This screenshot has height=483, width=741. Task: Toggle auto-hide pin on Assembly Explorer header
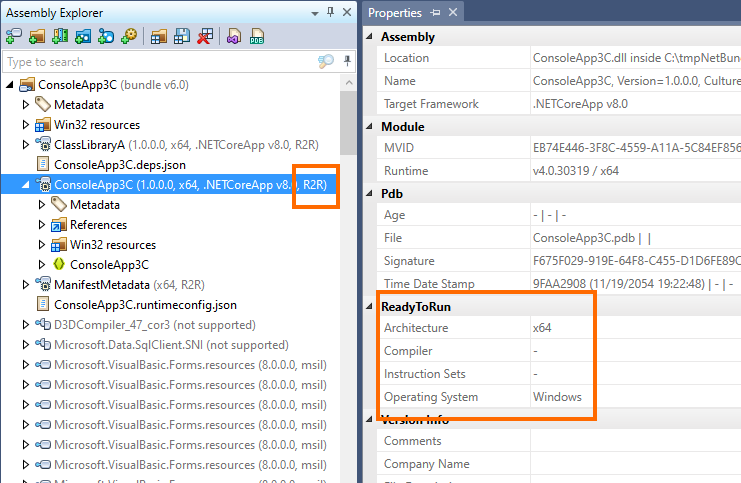pyautogui.click(x=330, y=12)
